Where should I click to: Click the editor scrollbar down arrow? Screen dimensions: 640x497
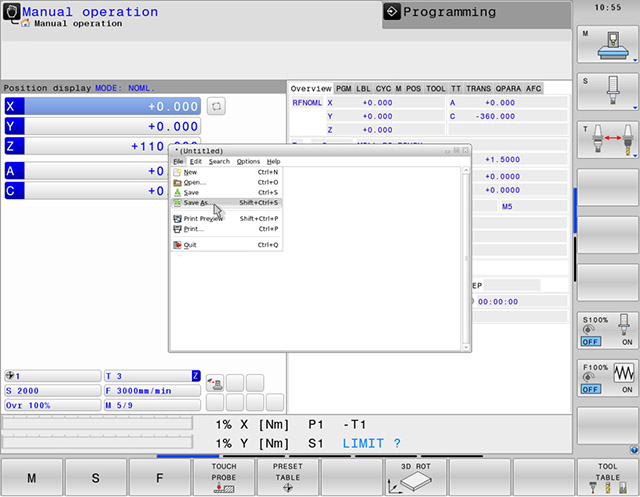pyautogui.click(x=466, y=348)
